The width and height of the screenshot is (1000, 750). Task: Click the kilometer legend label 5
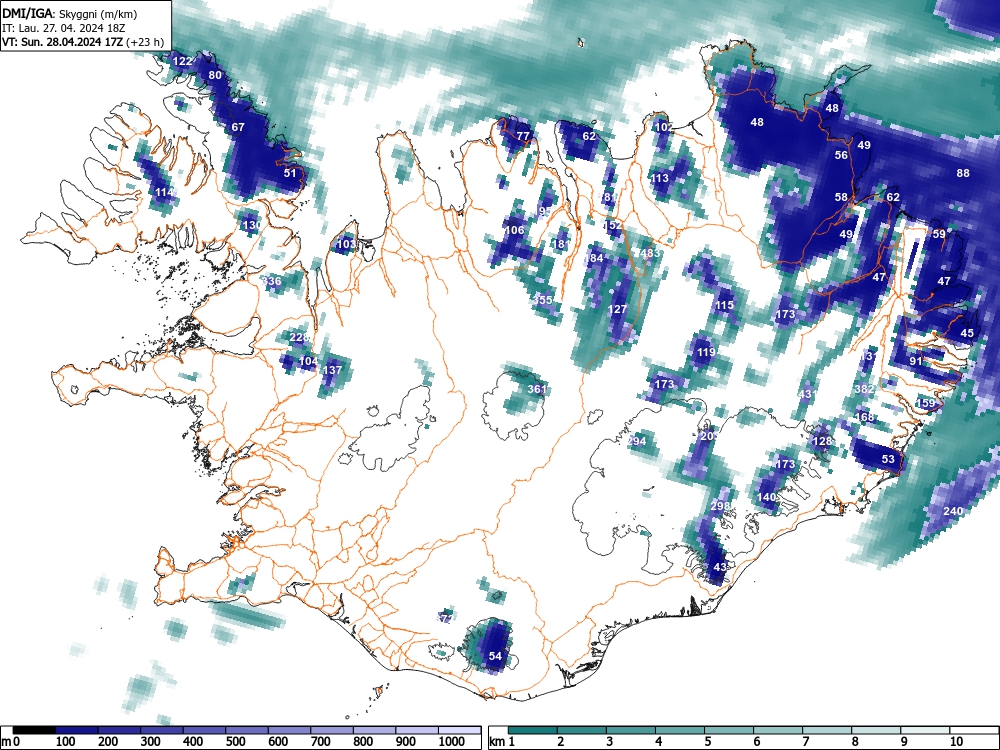coord(708,742)
